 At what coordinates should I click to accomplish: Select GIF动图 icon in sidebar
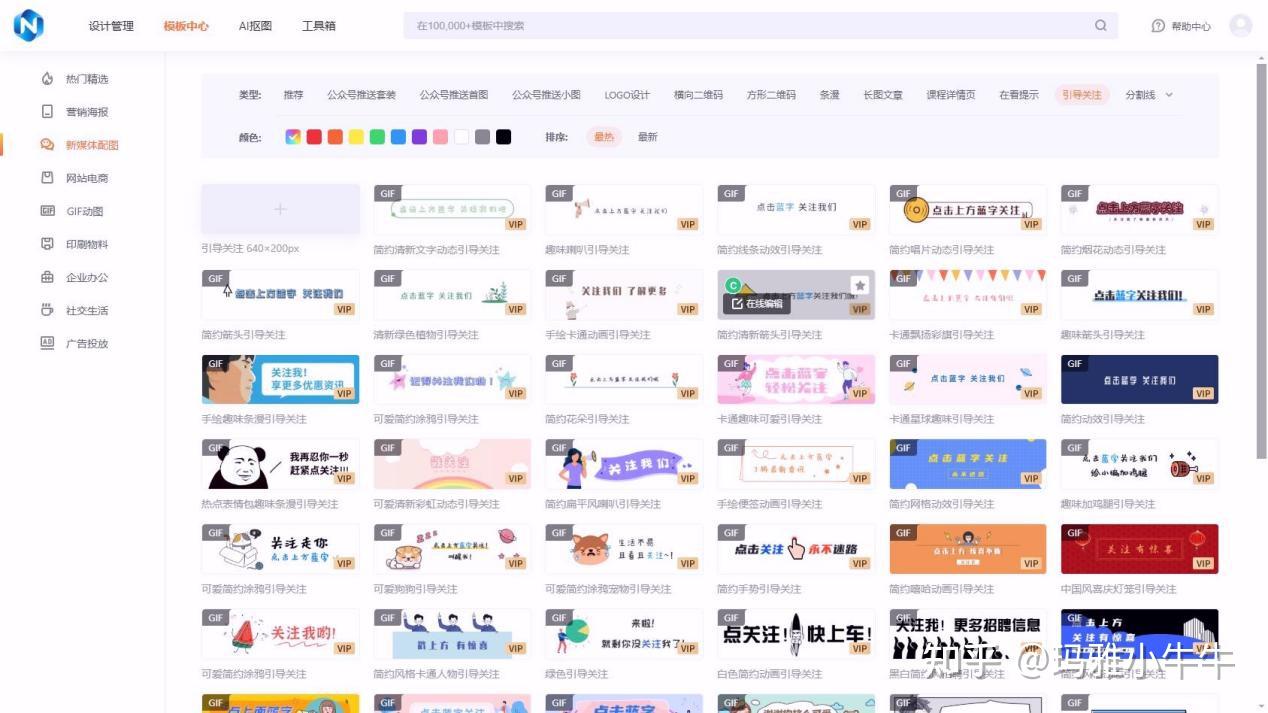click(47, 211)
